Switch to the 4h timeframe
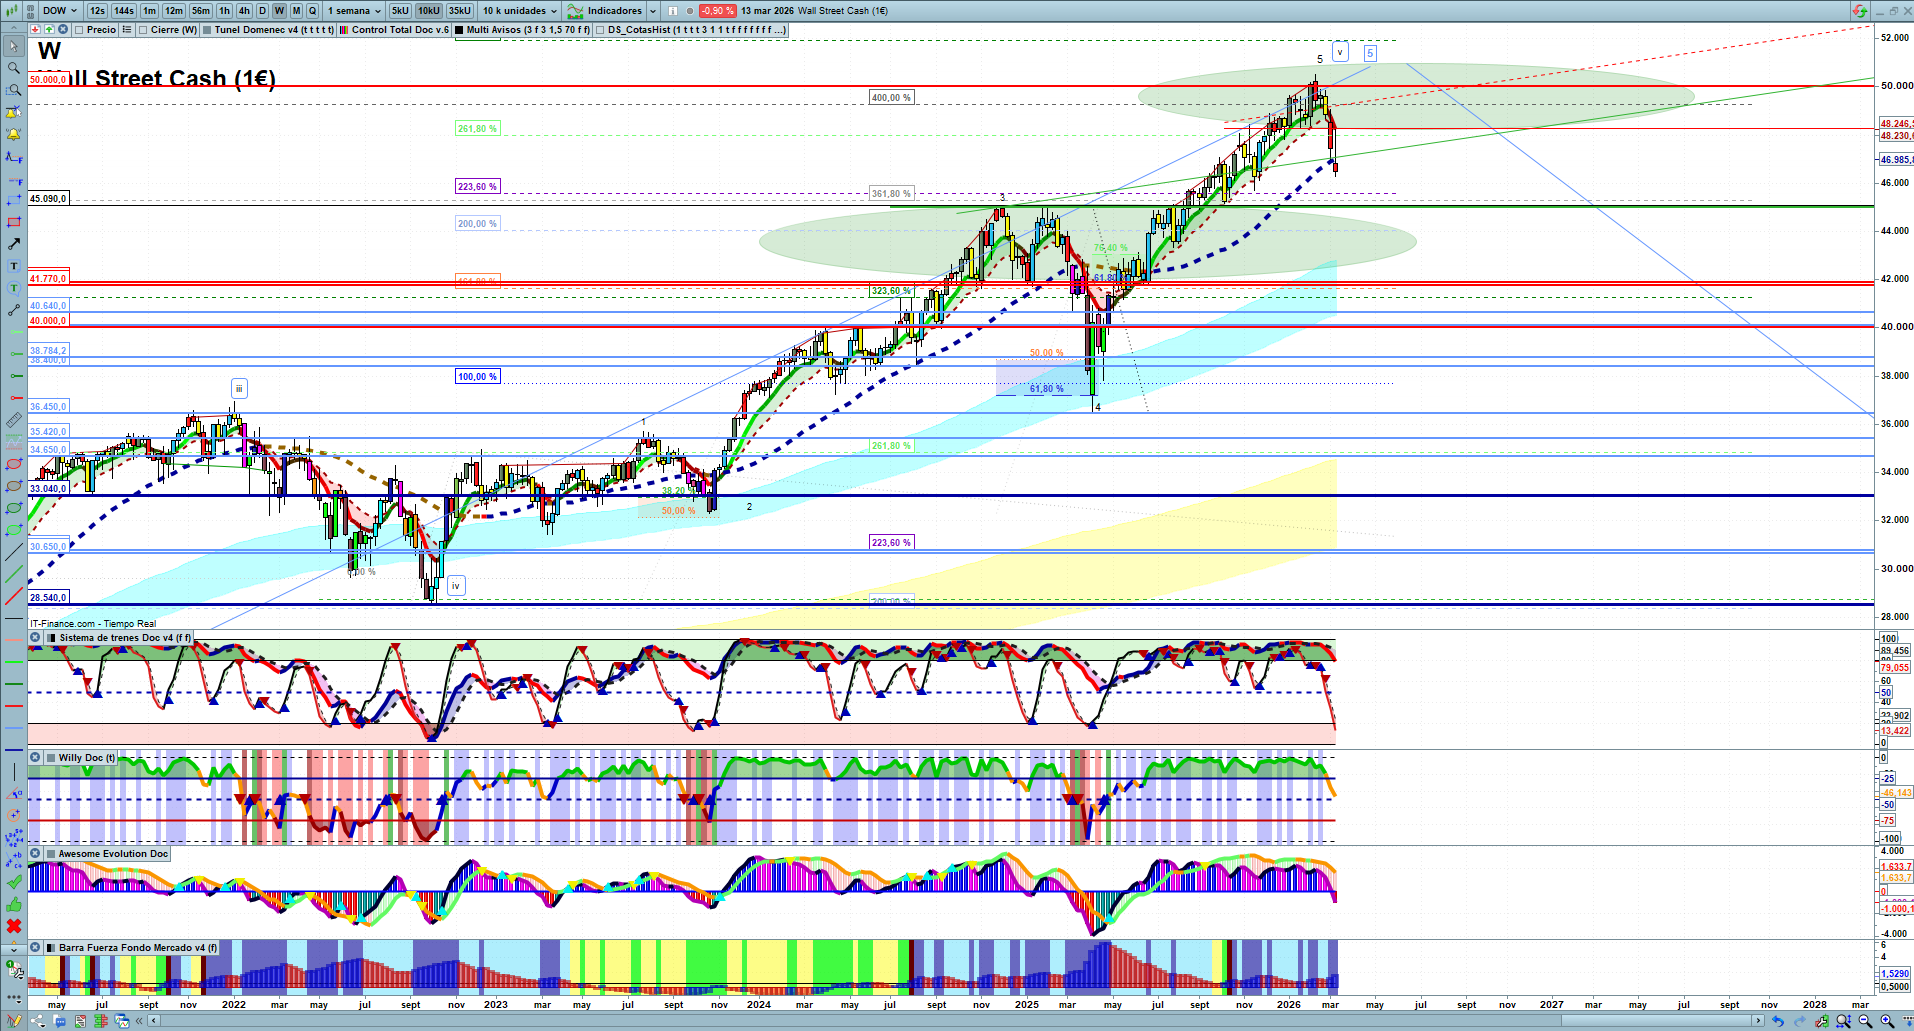Viewport: 1914px width, 1031px height. (x=244, y=11)
